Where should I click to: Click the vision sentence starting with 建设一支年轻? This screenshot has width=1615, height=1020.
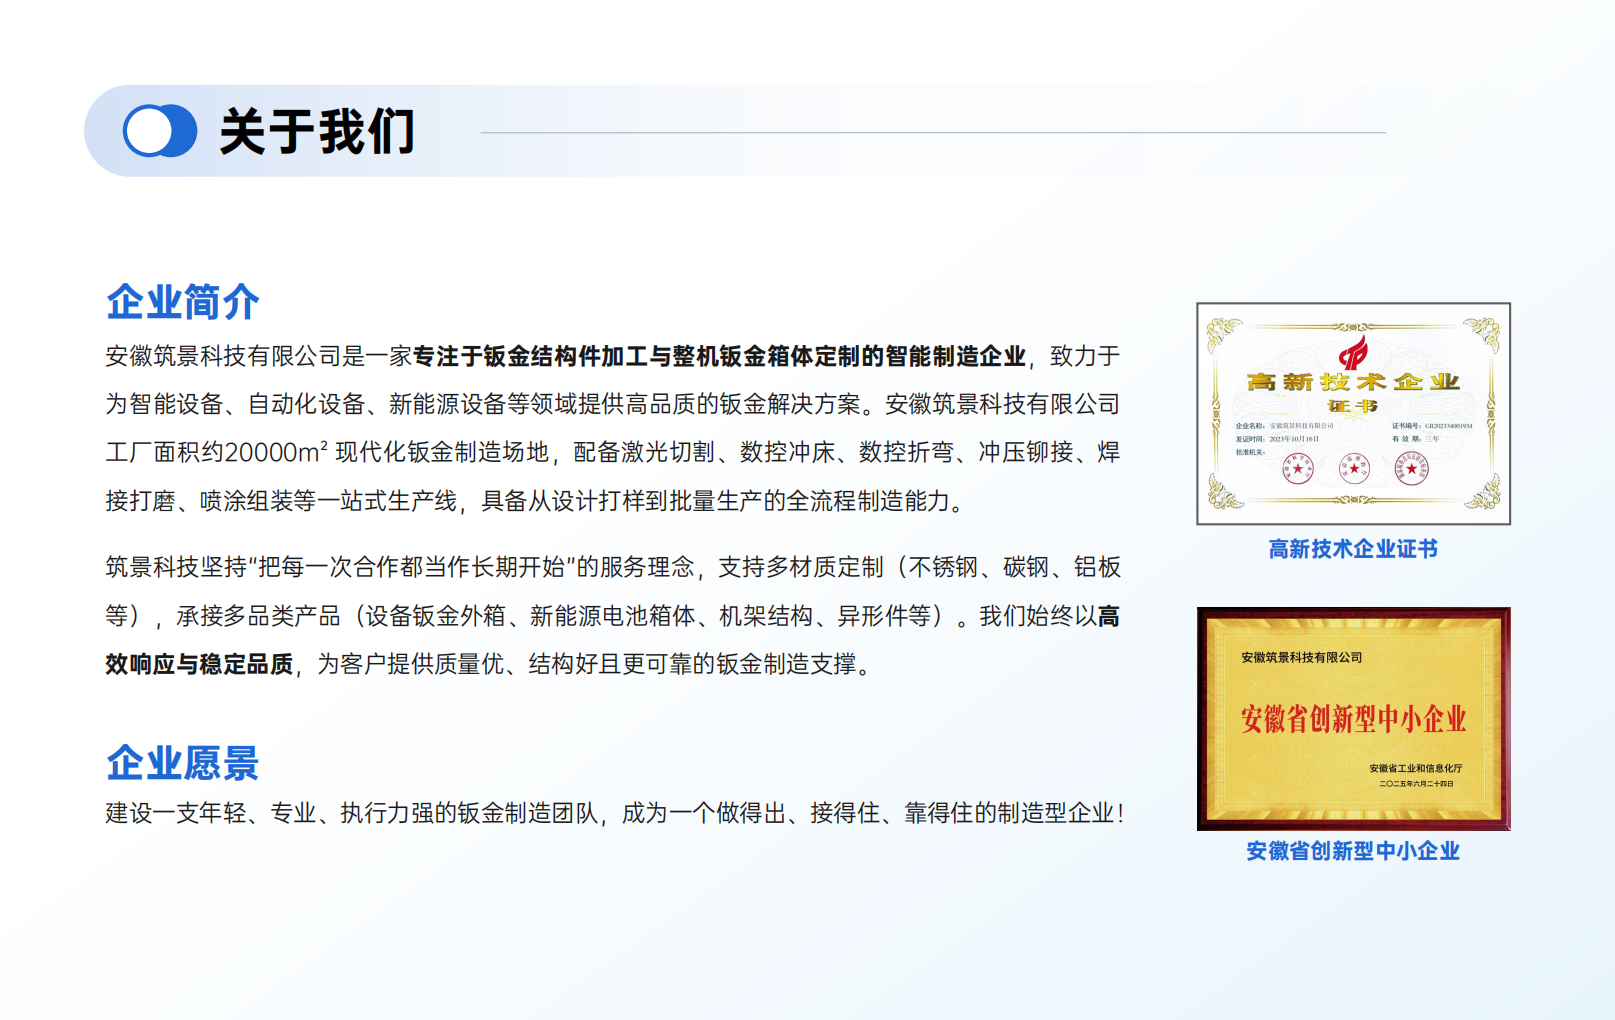614,813
